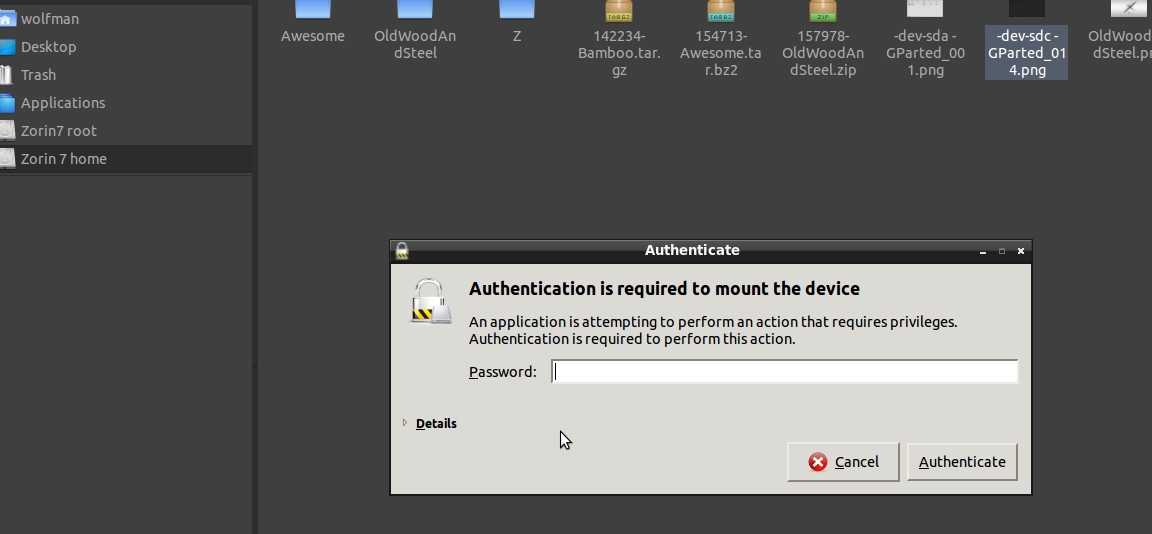Open Applications in the sidebar
This screenshot has height=534, width=1152.
coord(63,103)
